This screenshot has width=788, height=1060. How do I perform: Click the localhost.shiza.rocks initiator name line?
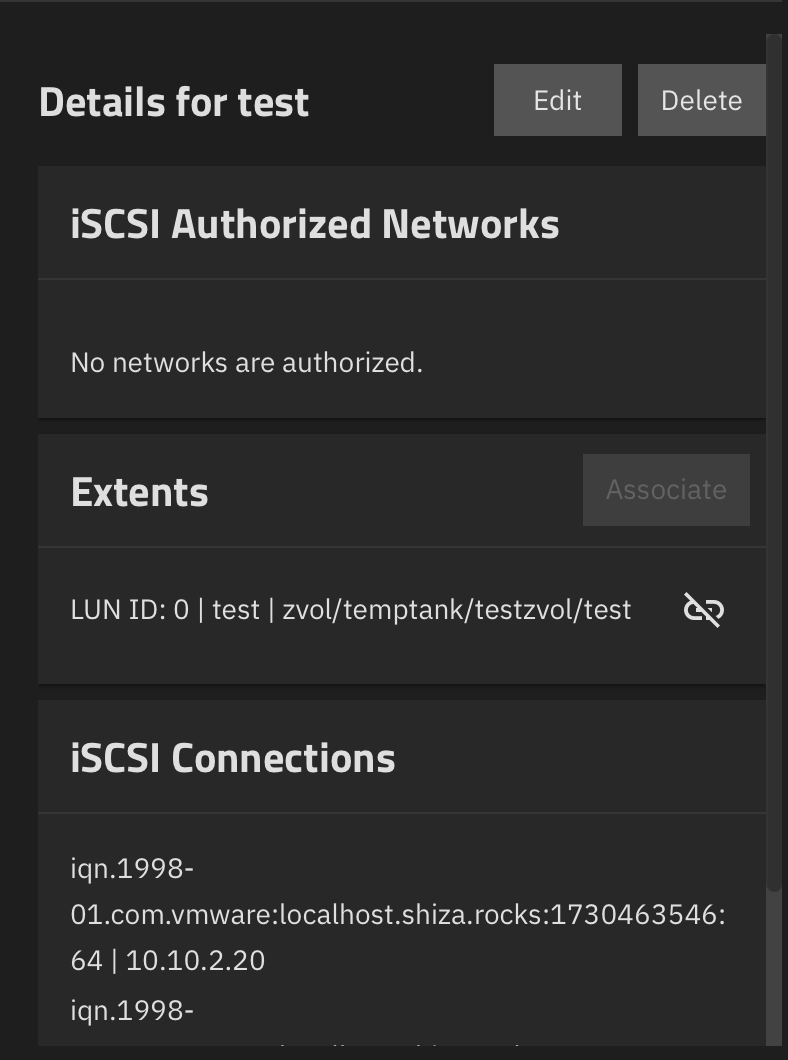(398, 915)
